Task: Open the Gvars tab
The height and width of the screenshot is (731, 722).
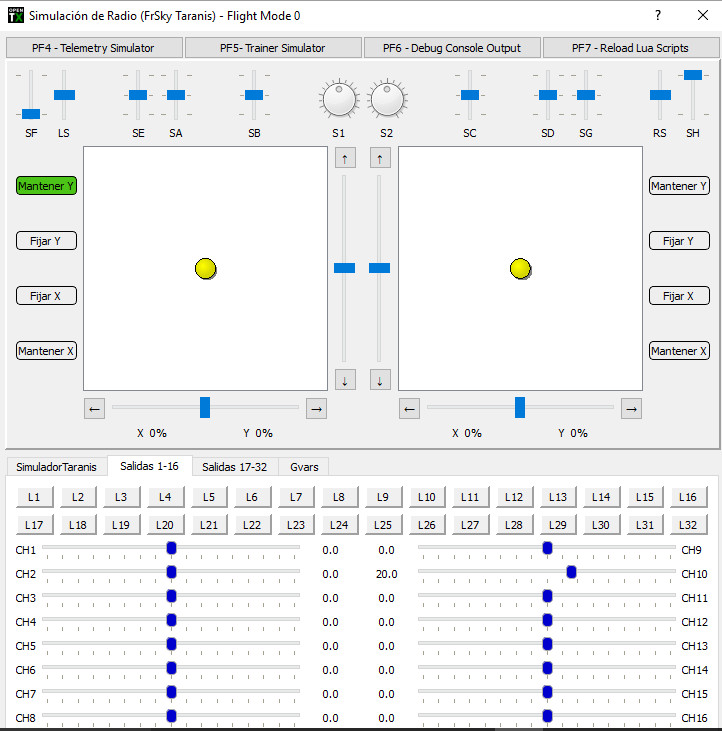Action: (x=305, y=467)
